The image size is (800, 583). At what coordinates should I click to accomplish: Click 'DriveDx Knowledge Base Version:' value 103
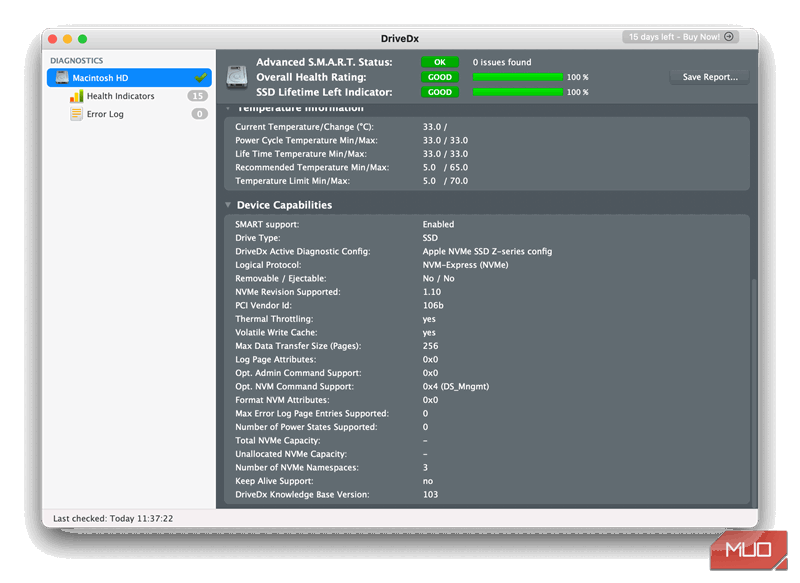(x=430, y=495)
